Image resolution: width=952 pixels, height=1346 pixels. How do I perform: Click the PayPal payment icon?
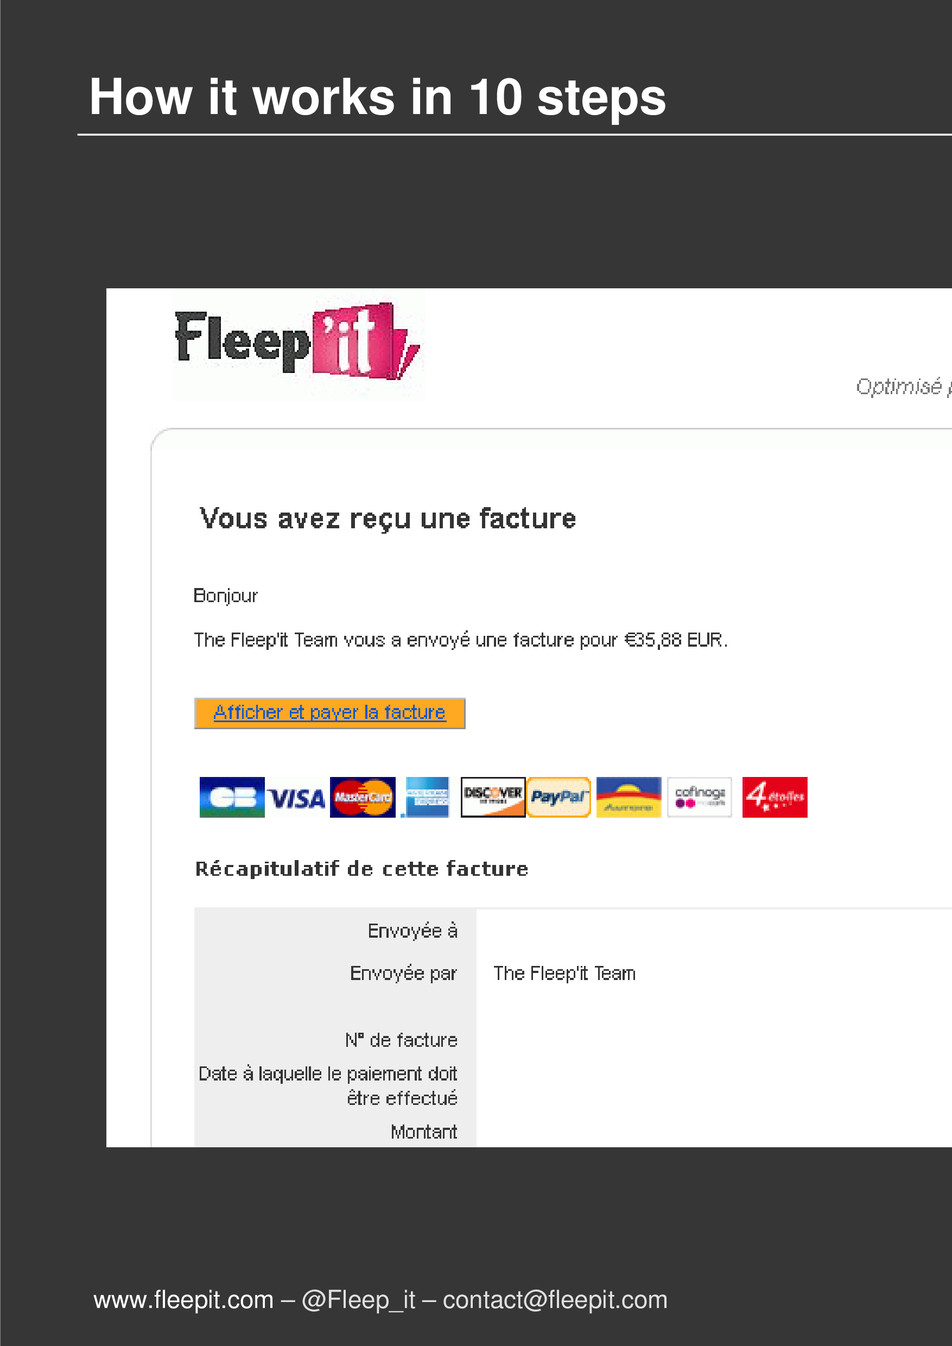click(x=559, y=797)
